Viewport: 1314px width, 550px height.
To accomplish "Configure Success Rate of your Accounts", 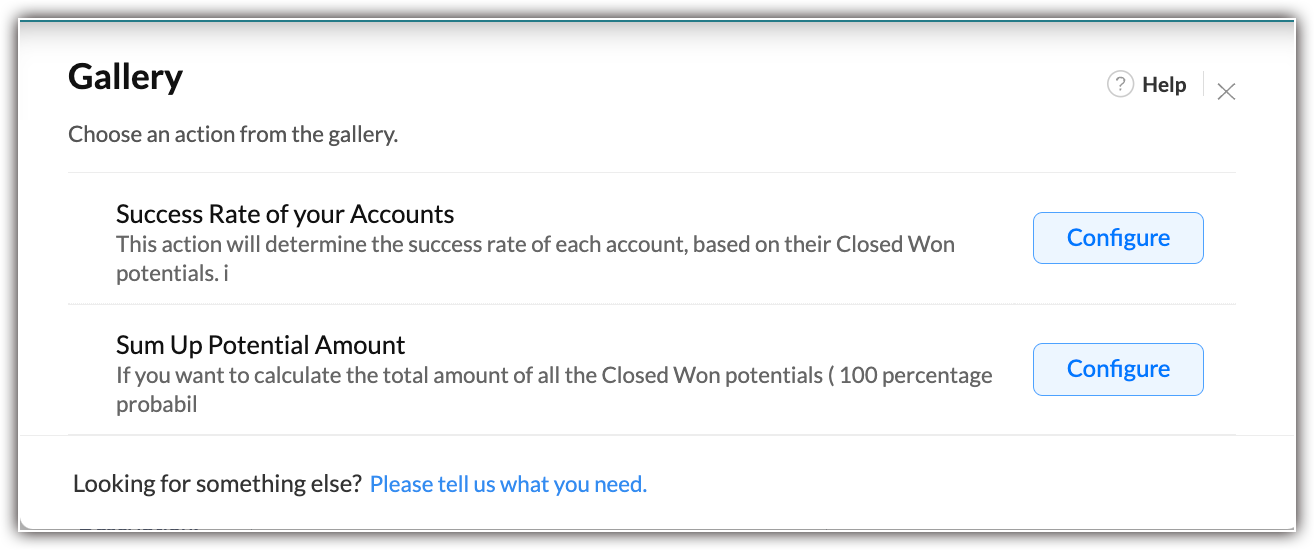I will (x=1117, y=238).
